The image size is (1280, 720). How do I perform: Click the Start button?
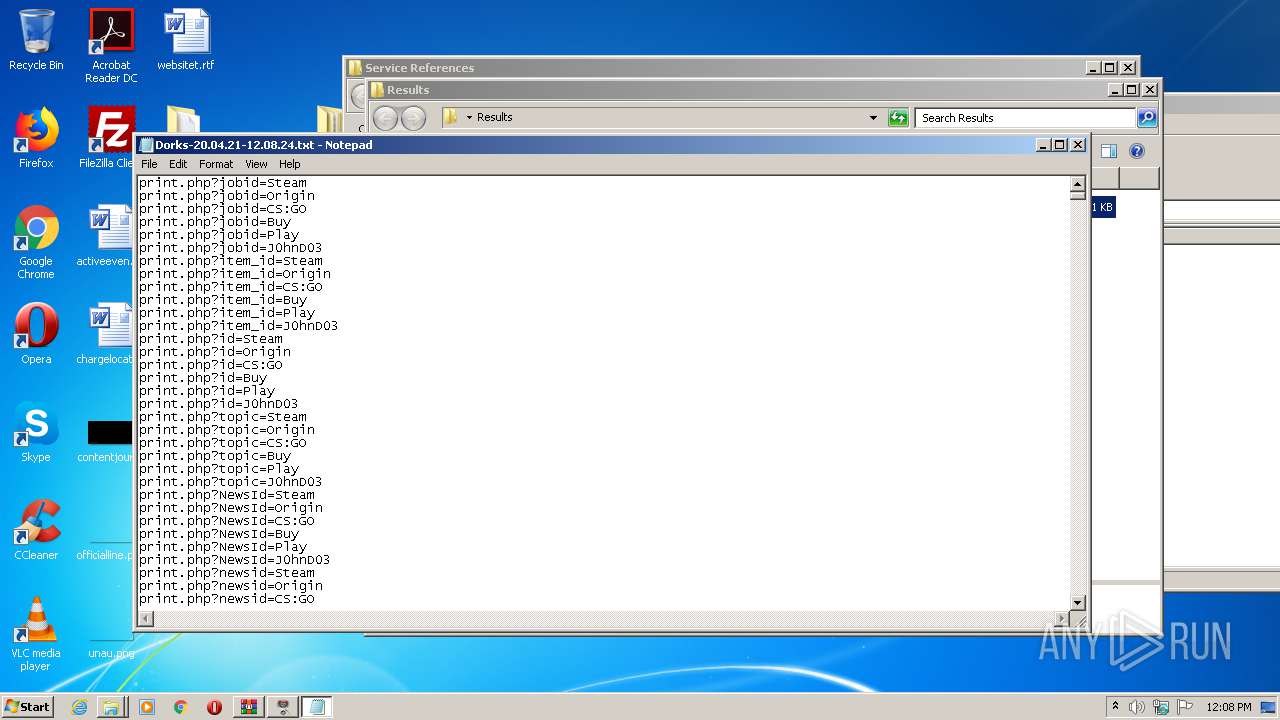[x=28, y=707]
